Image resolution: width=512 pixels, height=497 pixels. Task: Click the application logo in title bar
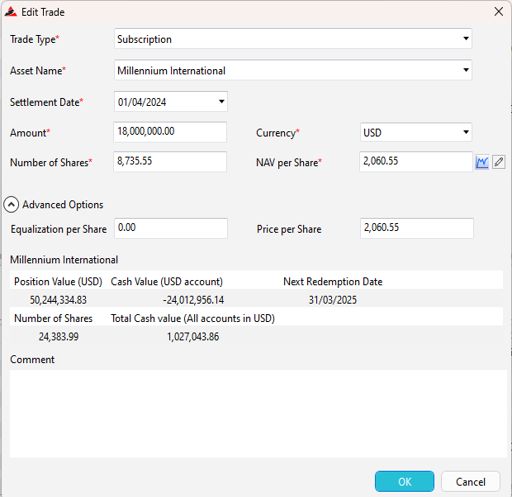coord(11,12)
